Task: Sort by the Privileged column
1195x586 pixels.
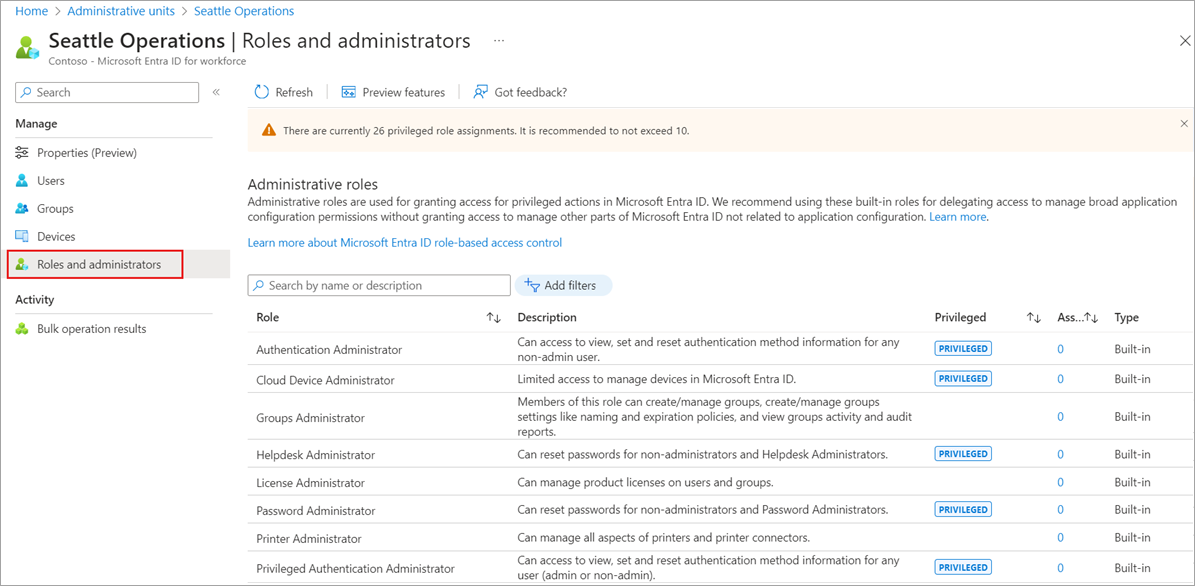Action: pos(1033,318)
